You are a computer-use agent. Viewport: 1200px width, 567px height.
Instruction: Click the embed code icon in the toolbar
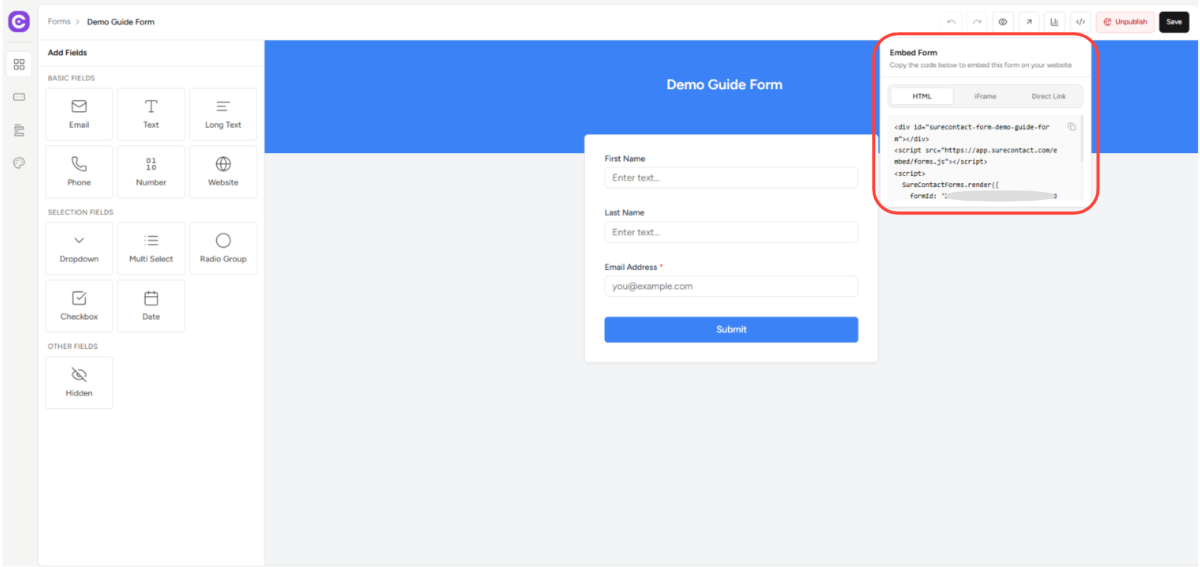1081,22
